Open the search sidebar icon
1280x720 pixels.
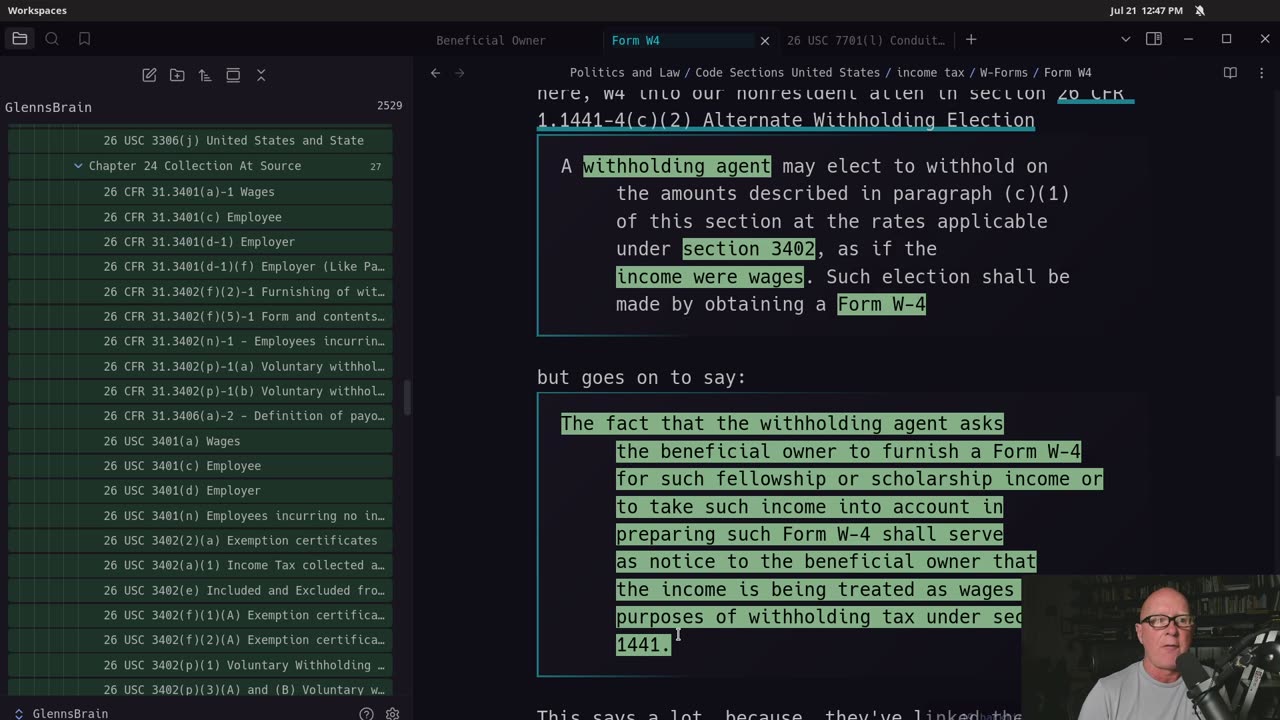coord(52,39)
